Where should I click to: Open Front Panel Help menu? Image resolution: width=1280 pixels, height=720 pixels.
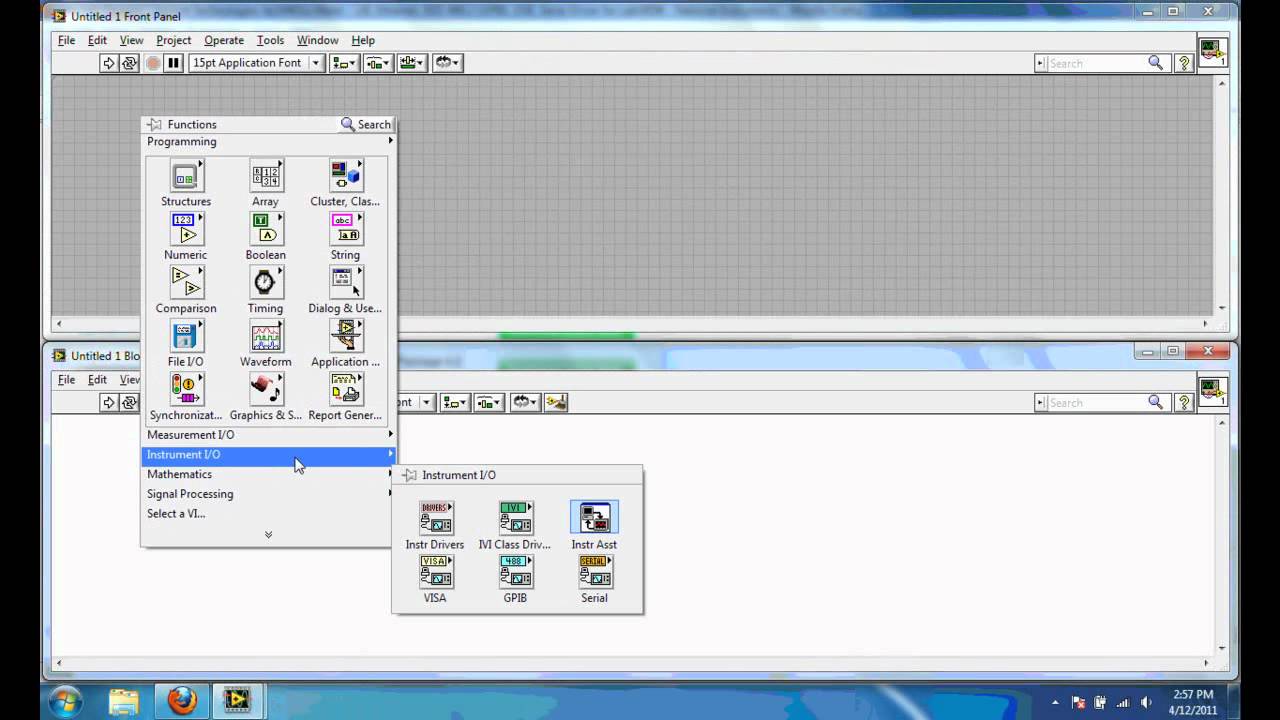pos(363,40)
